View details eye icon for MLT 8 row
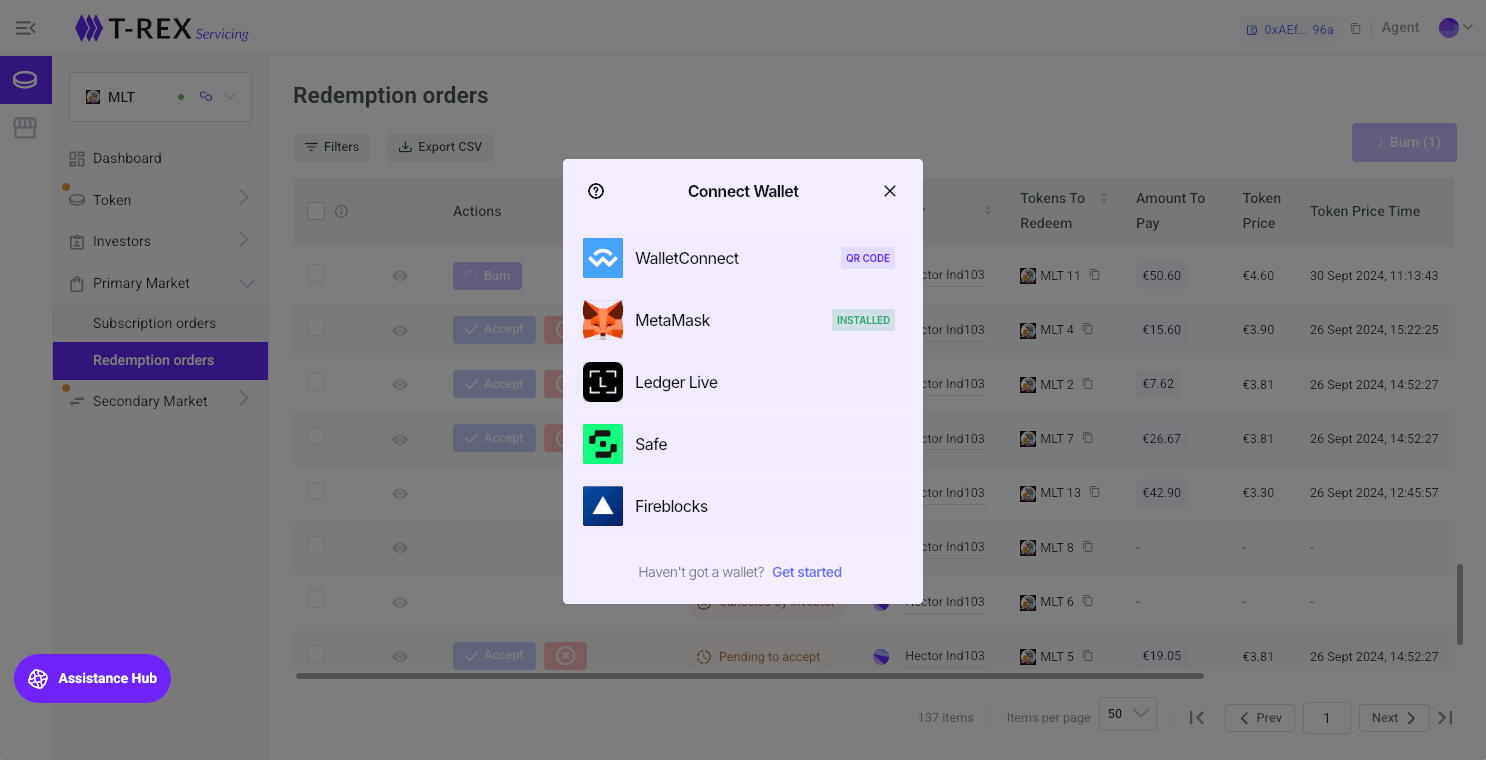This screenshot has width=1486, height=760. (400, 548)
